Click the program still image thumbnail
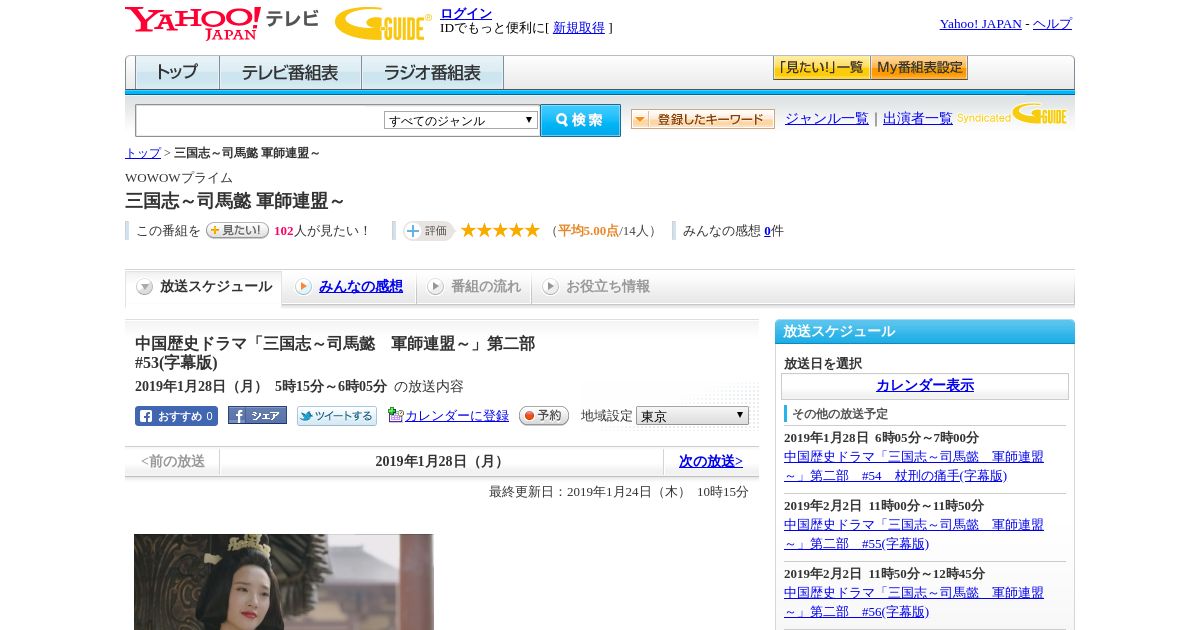Viewport: 1200px width, 630px height. [x=284, y=582]
